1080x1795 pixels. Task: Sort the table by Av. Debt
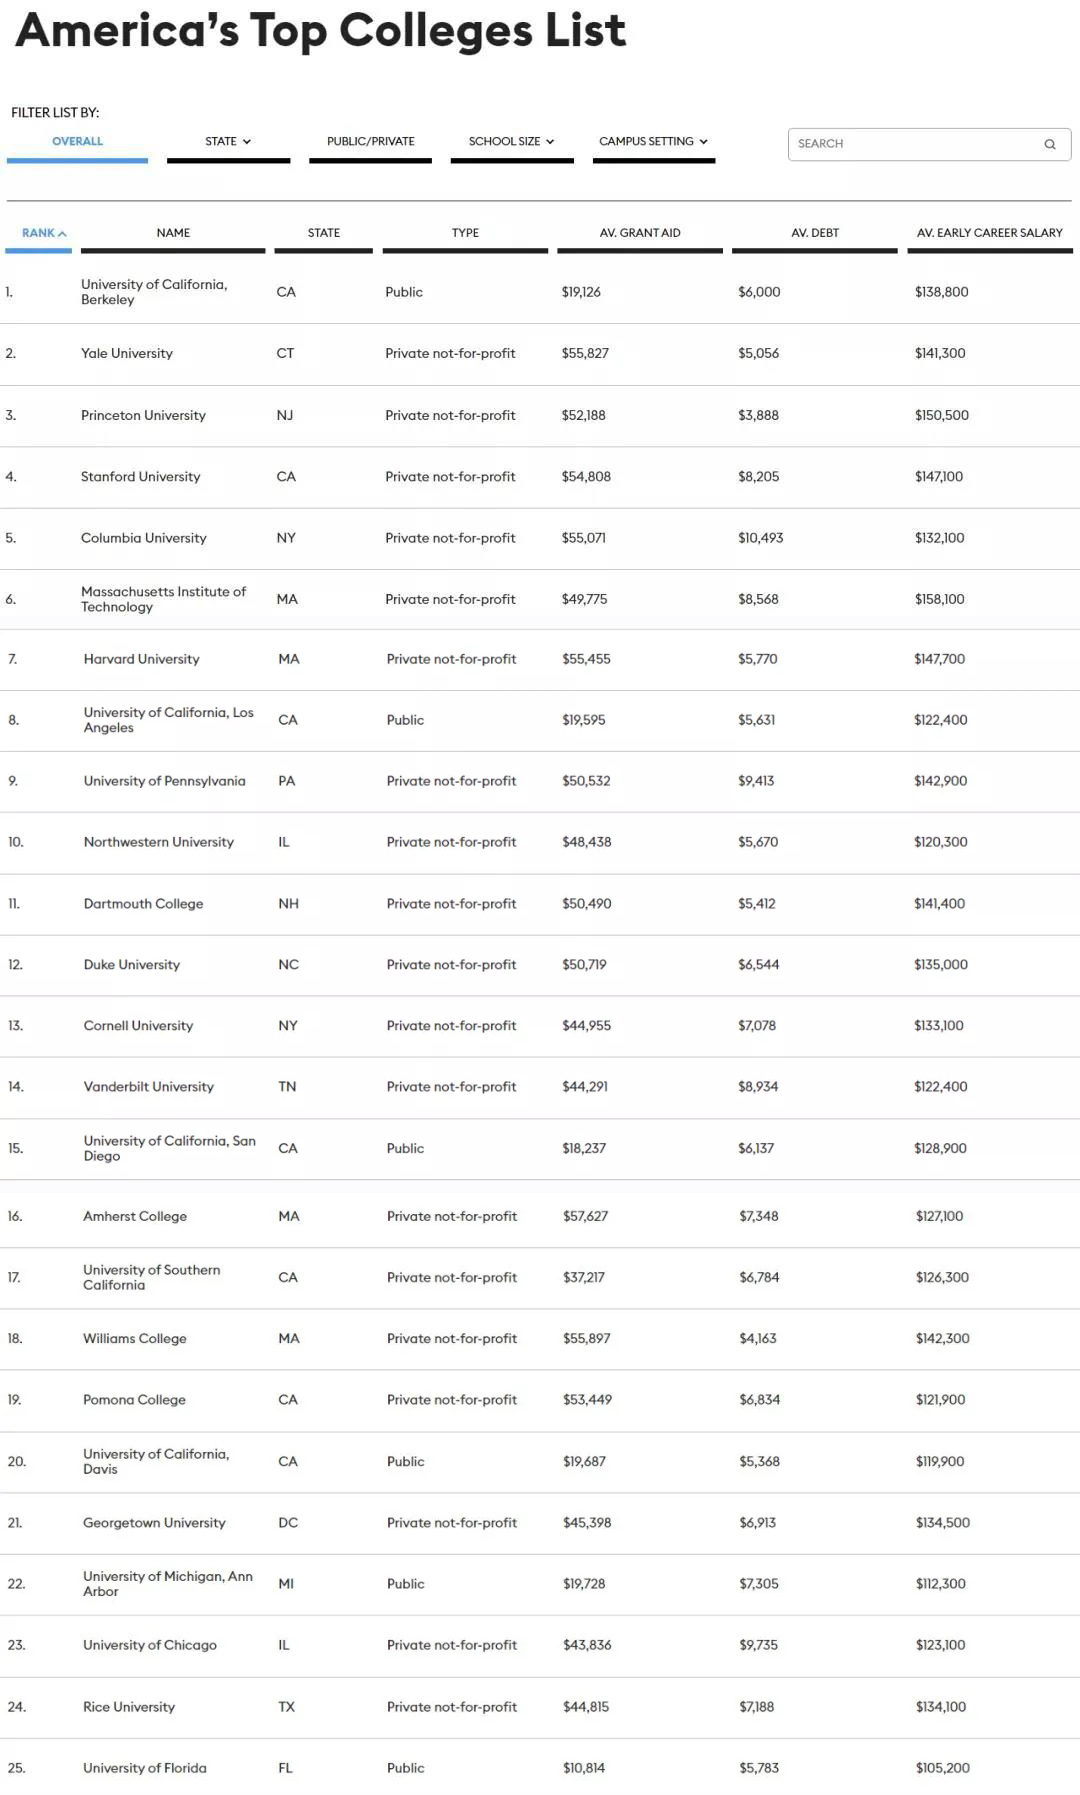814,233
